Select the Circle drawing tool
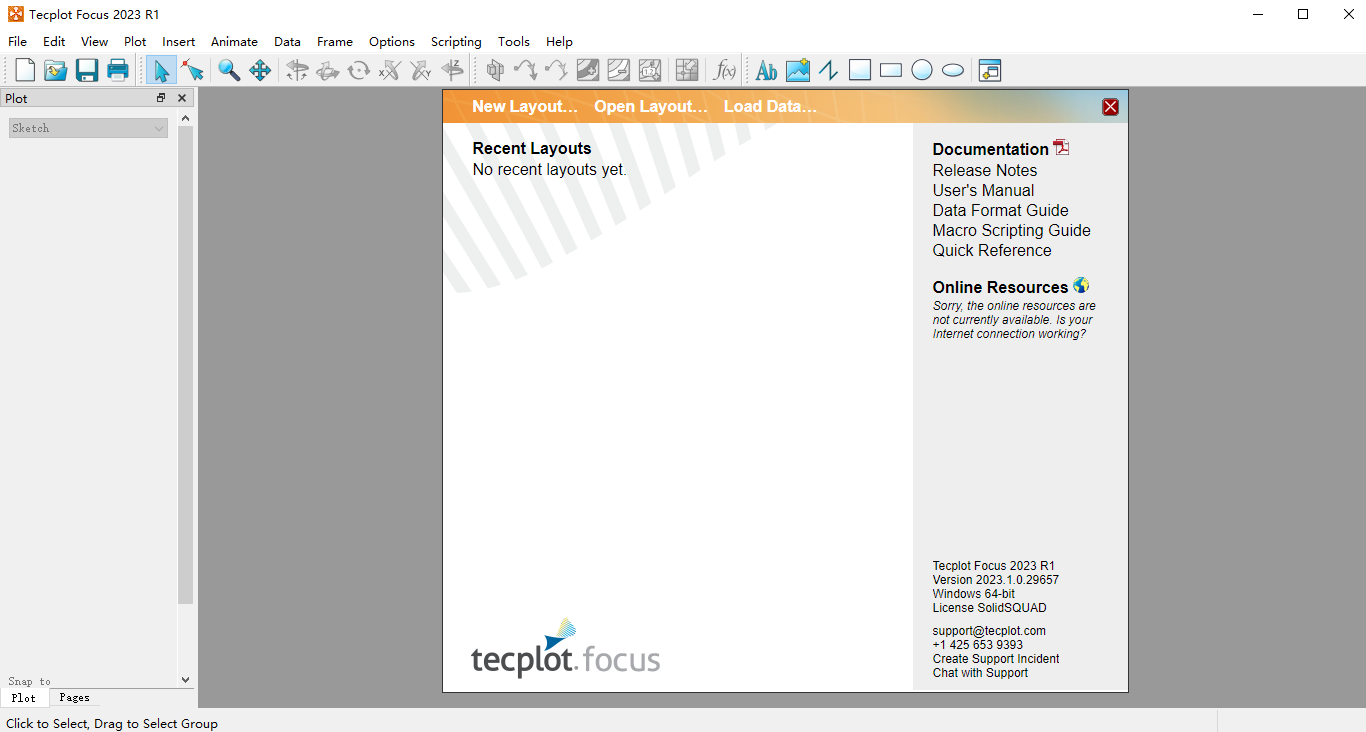1366x732 pixels. point(922,70)
